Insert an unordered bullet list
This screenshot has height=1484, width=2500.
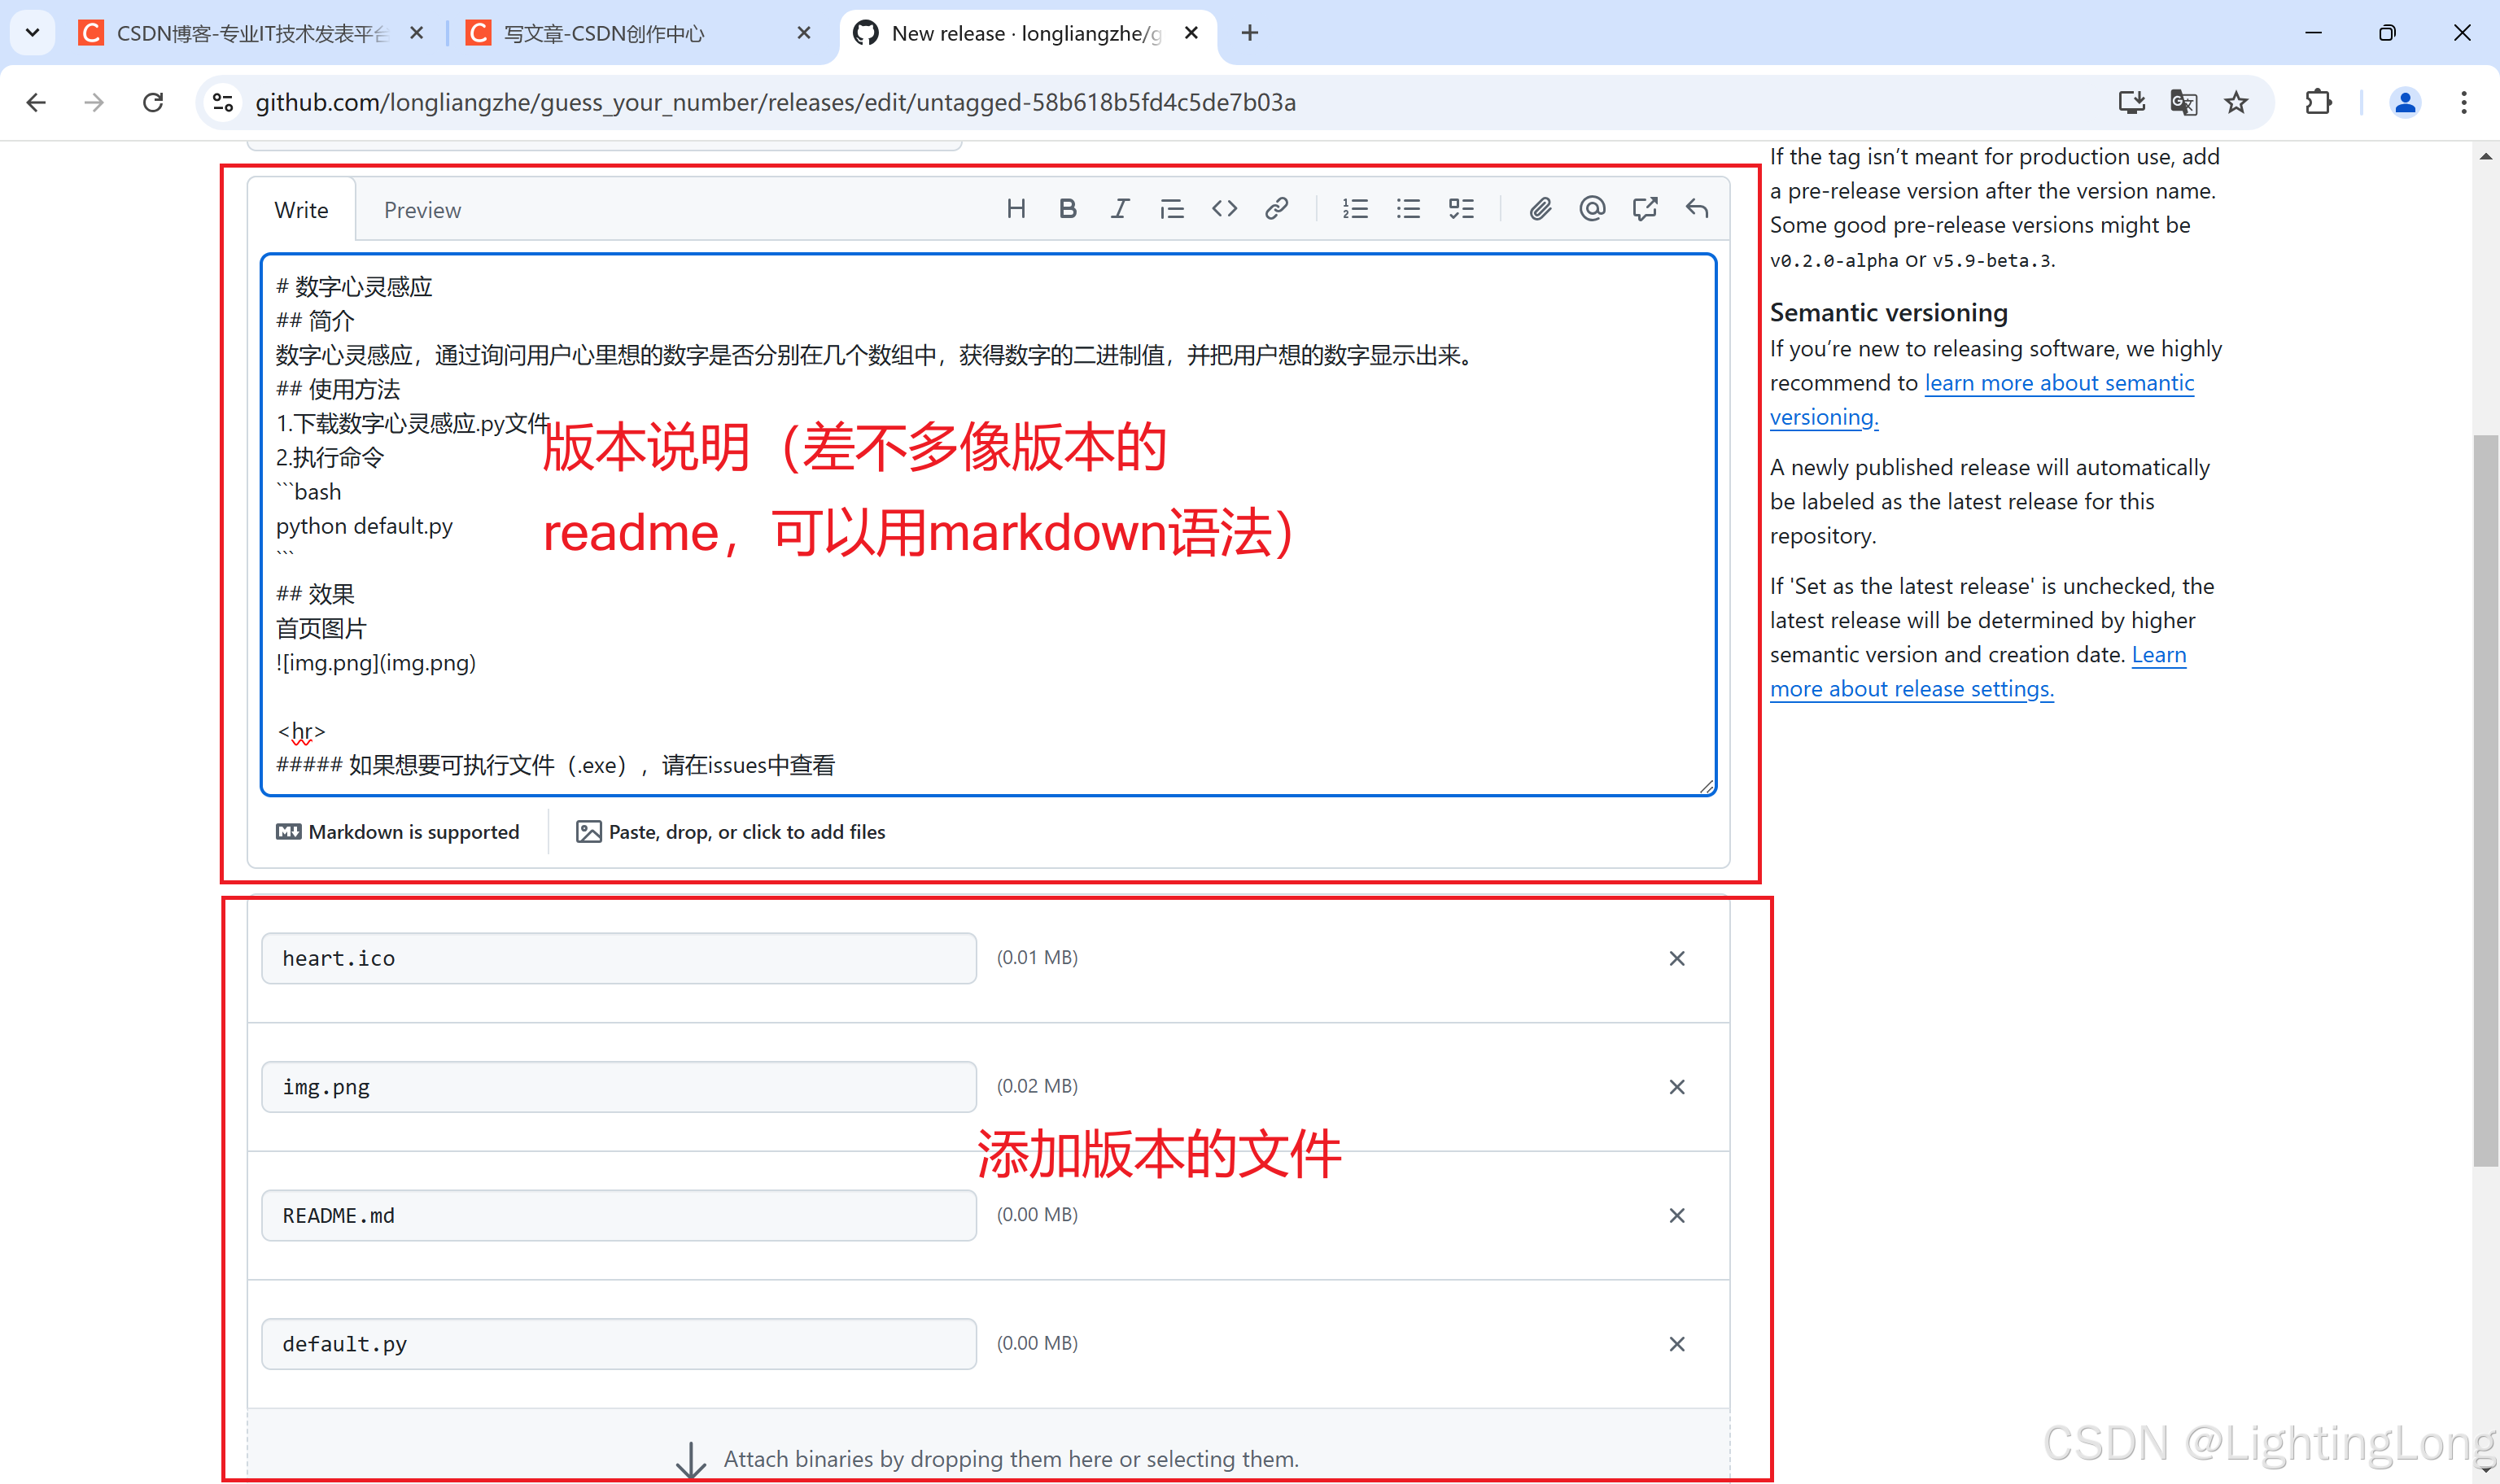pyautogui.click(x=1408, y=209)
